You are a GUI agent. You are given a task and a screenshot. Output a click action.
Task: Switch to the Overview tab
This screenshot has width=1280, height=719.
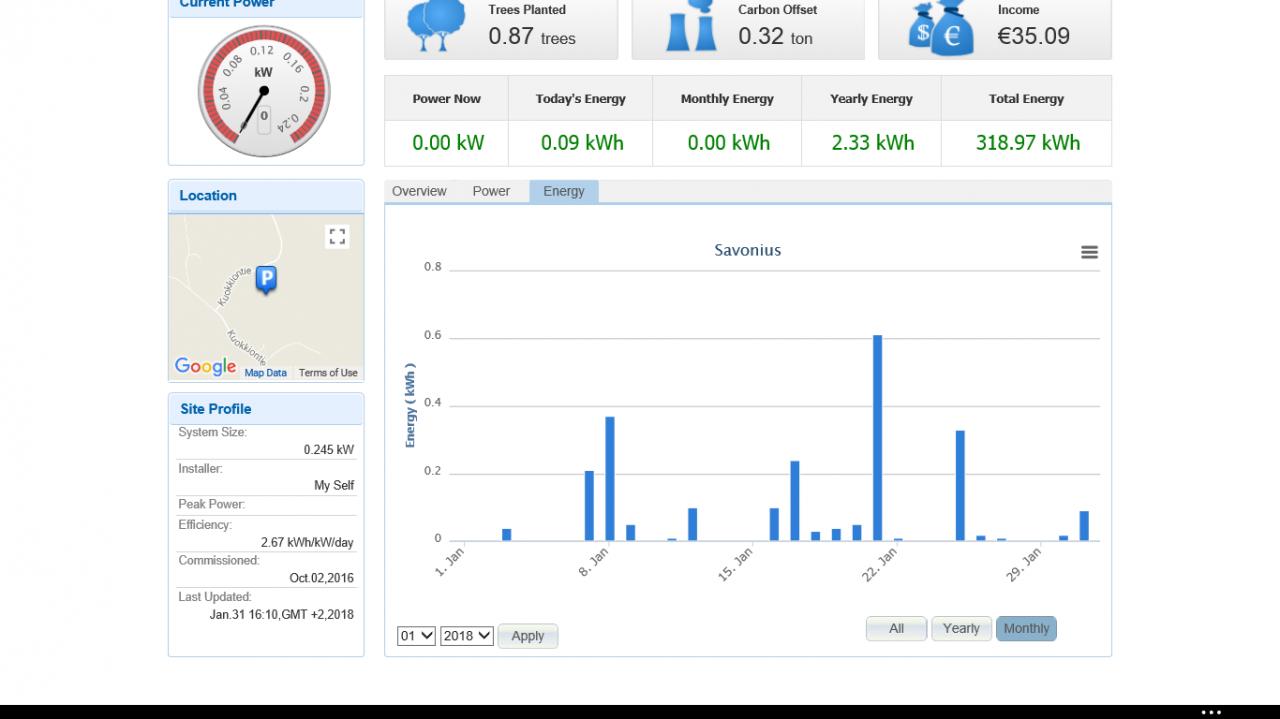[x=419, y=191]
